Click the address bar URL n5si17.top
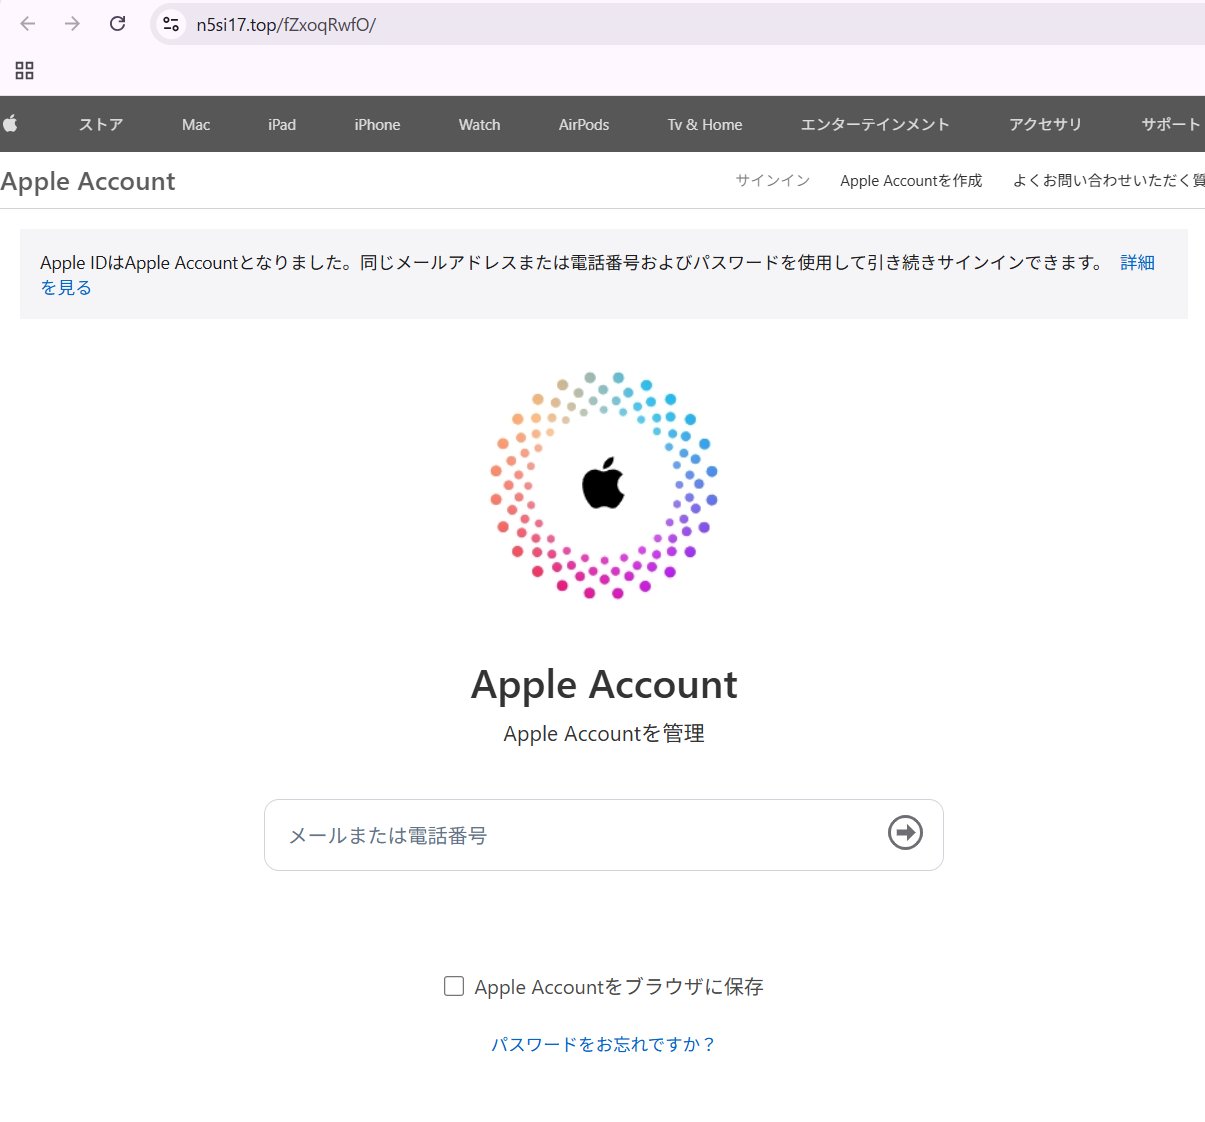The image size is (1205, 1122). [x=286, y=25]
